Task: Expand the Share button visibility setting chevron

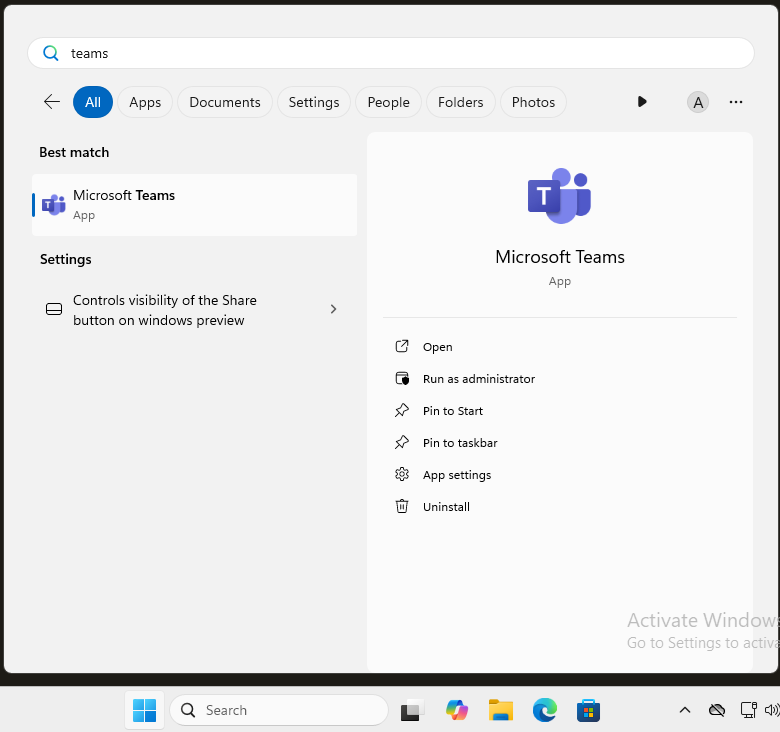Action: [333, 310]
